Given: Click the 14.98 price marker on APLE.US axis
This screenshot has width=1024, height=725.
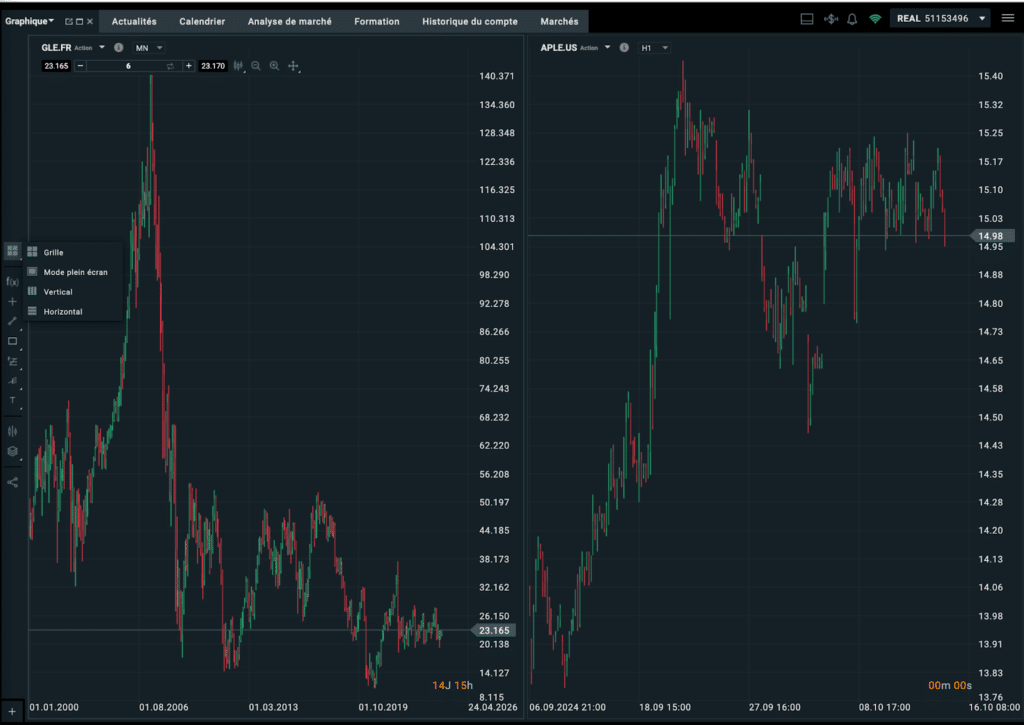Looking at the screenshot, I should pos(991,236).
